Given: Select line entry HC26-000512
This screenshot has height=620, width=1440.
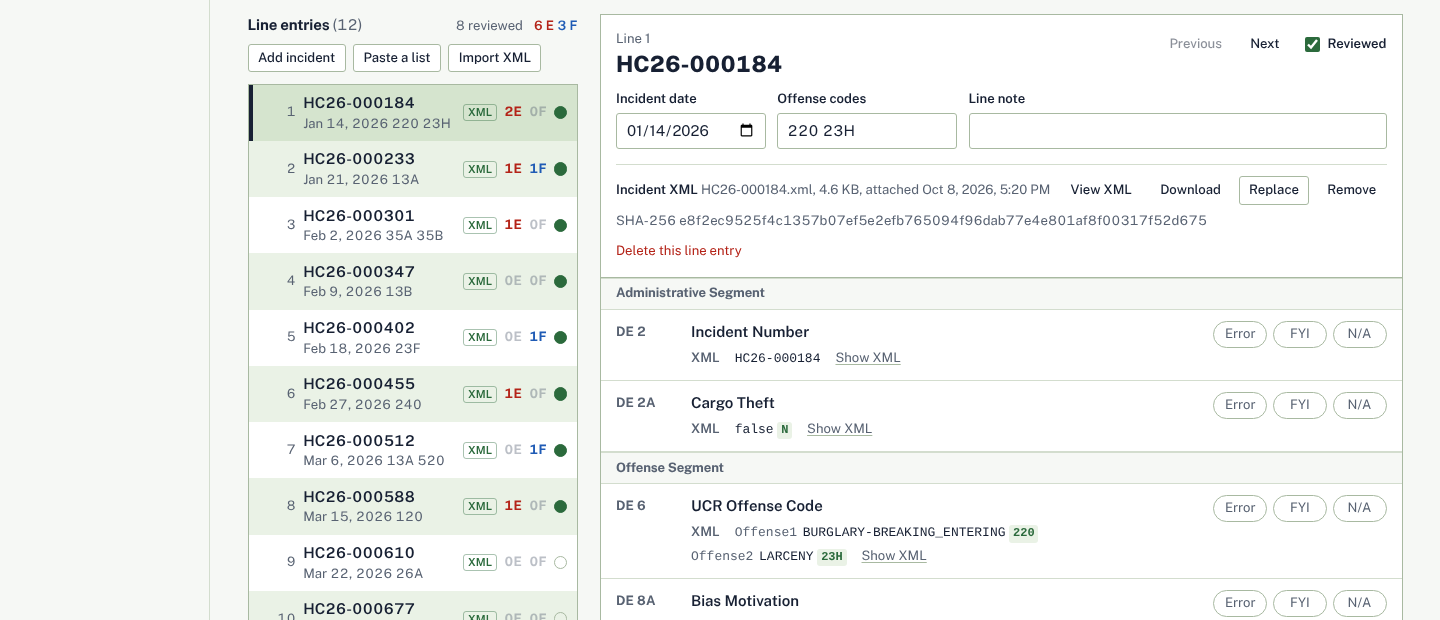Looking at the screenshot, I should (x=414, y=450).
